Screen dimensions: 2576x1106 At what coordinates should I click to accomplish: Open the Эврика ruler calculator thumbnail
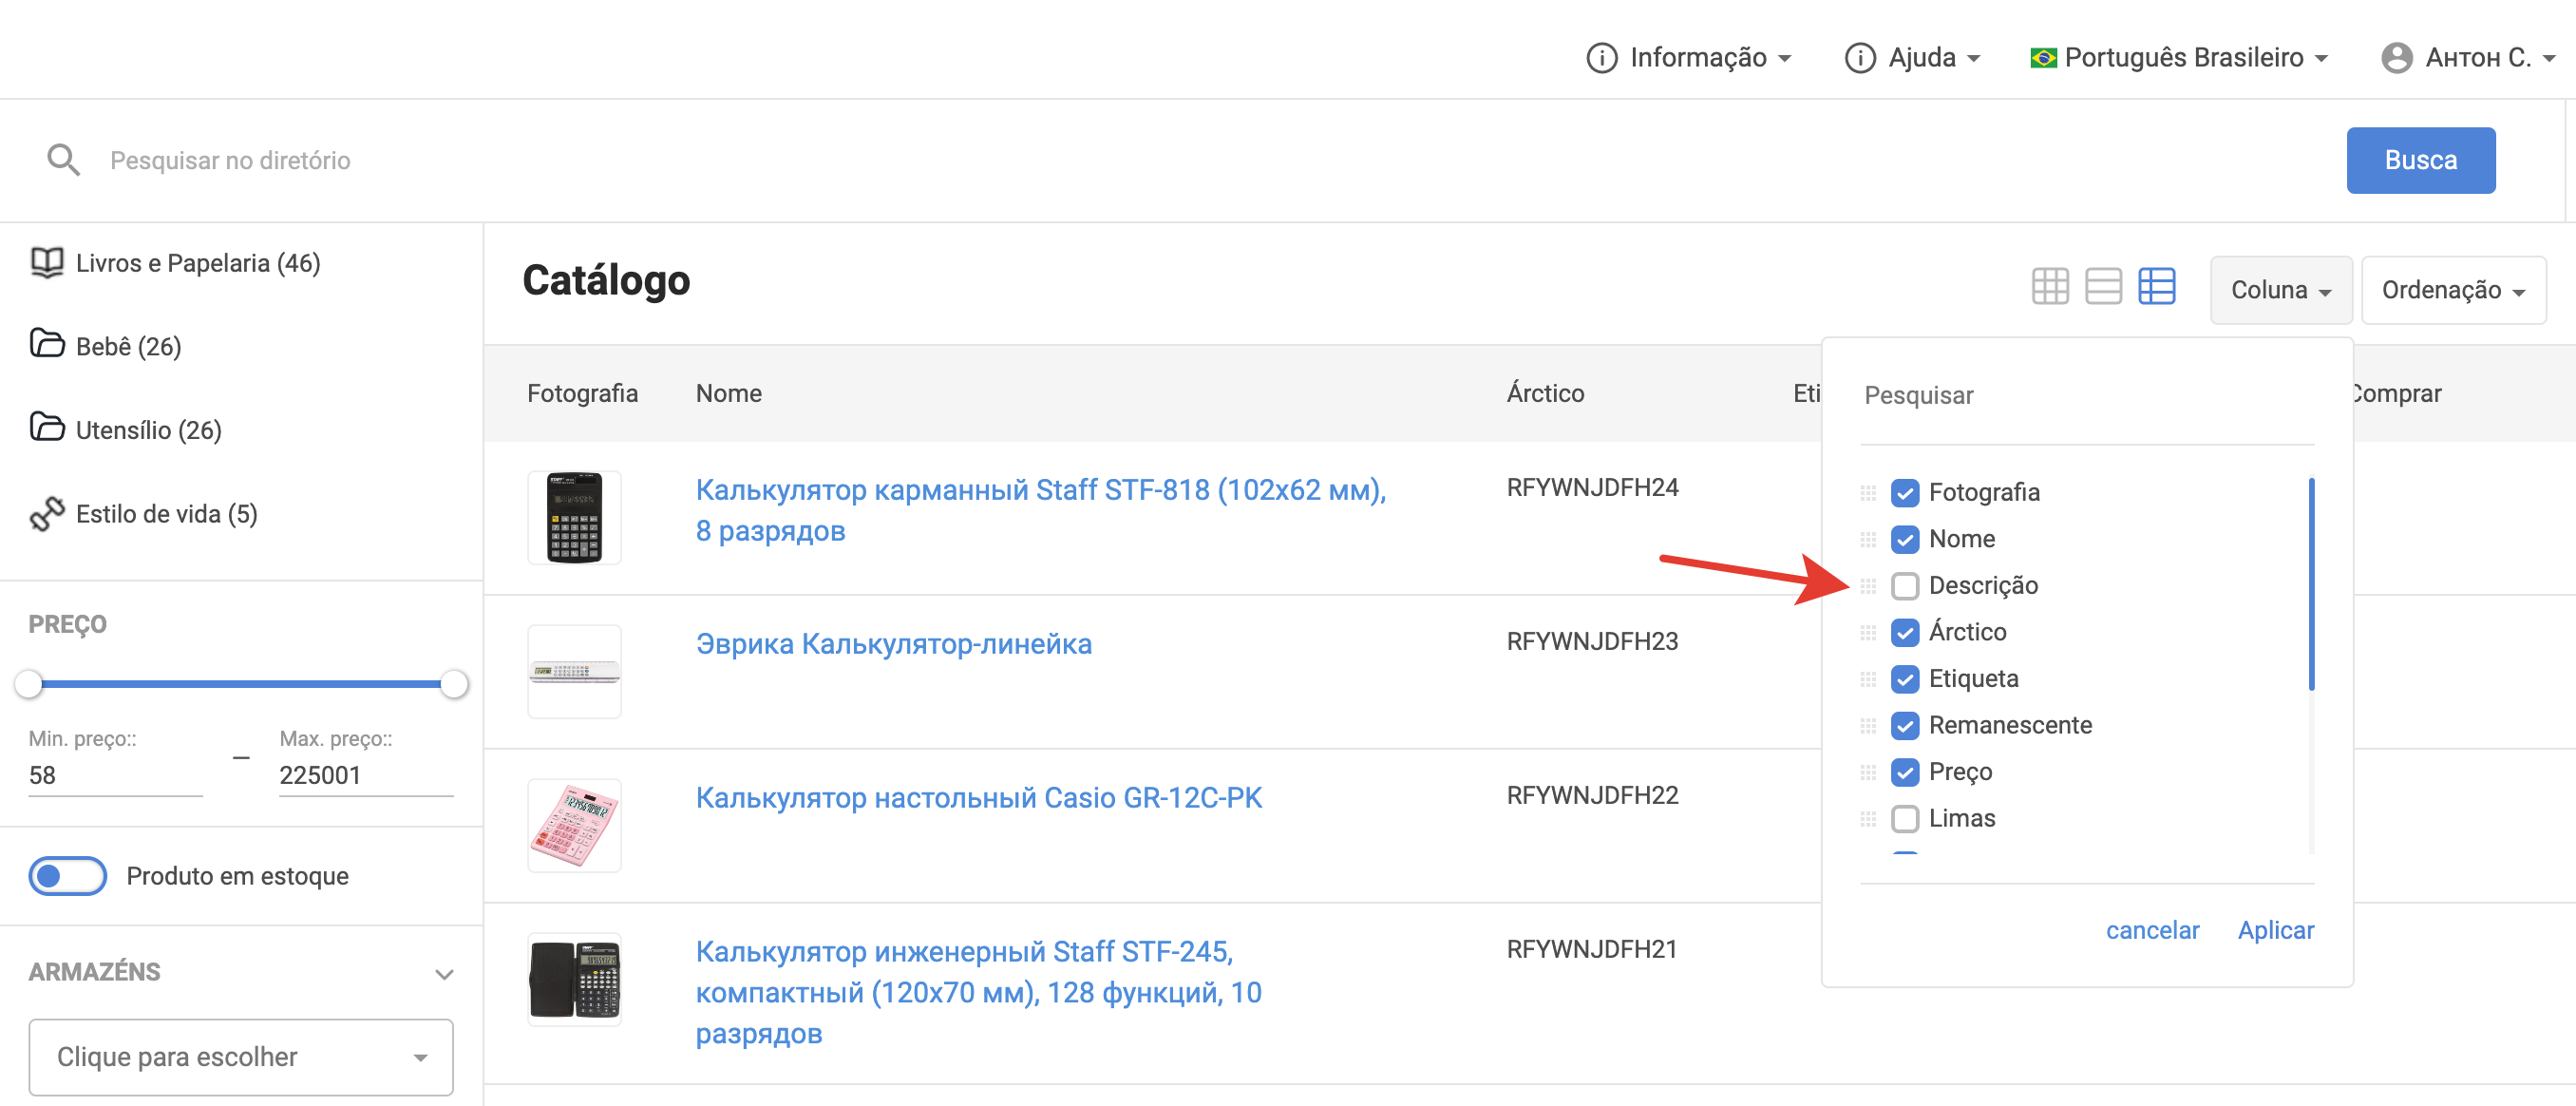574,672
